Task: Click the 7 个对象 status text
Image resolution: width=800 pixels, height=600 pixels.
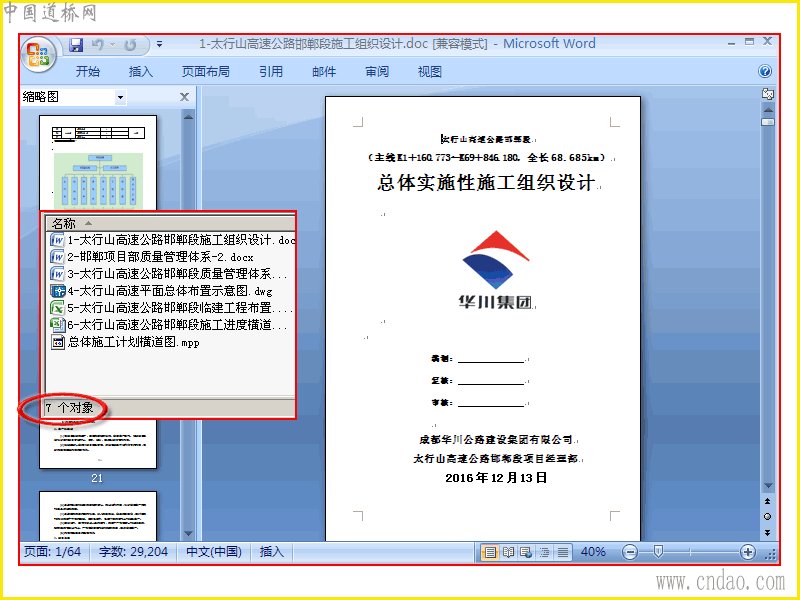Action: pos(69,408)
